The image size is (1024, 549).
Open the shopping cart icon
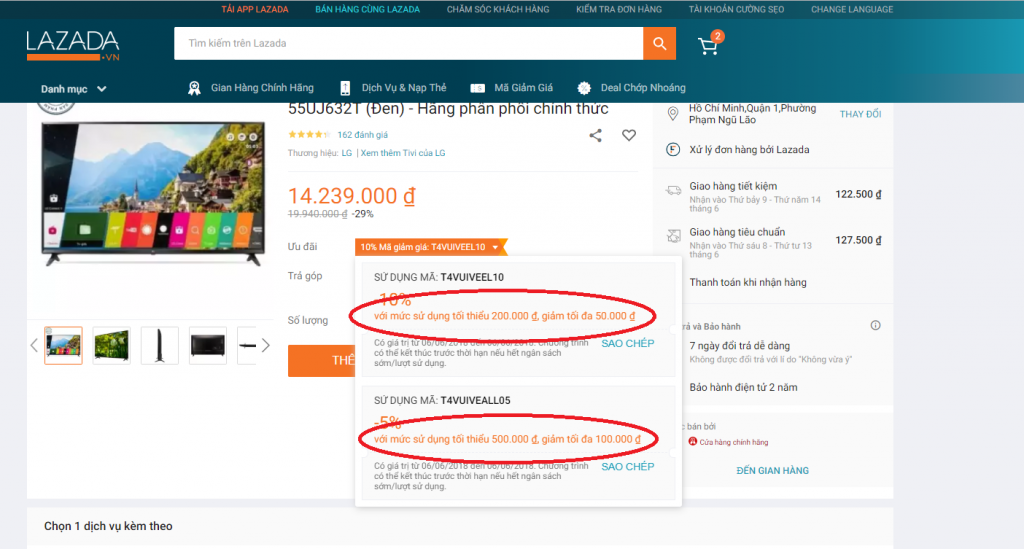click(709, 45)
